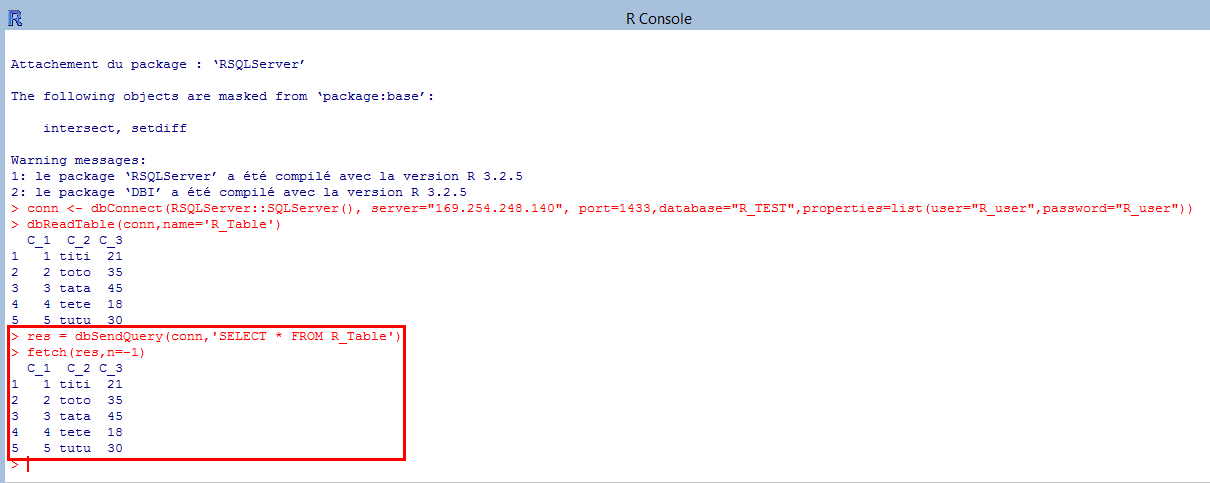Select the 'following objects are masked' line
This screenshot has width=1210, height=483.
(222, 96)
